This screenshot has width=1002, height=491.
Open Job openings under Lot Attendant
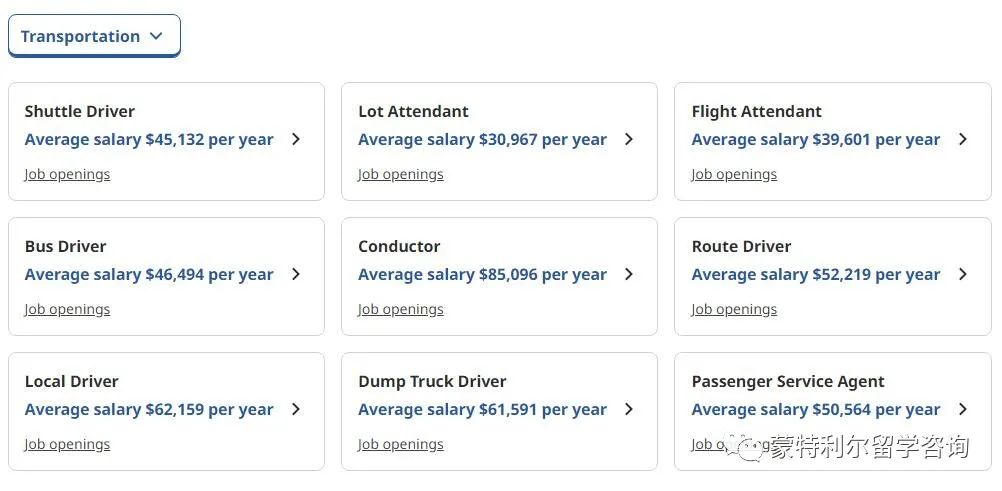[401, 175]
